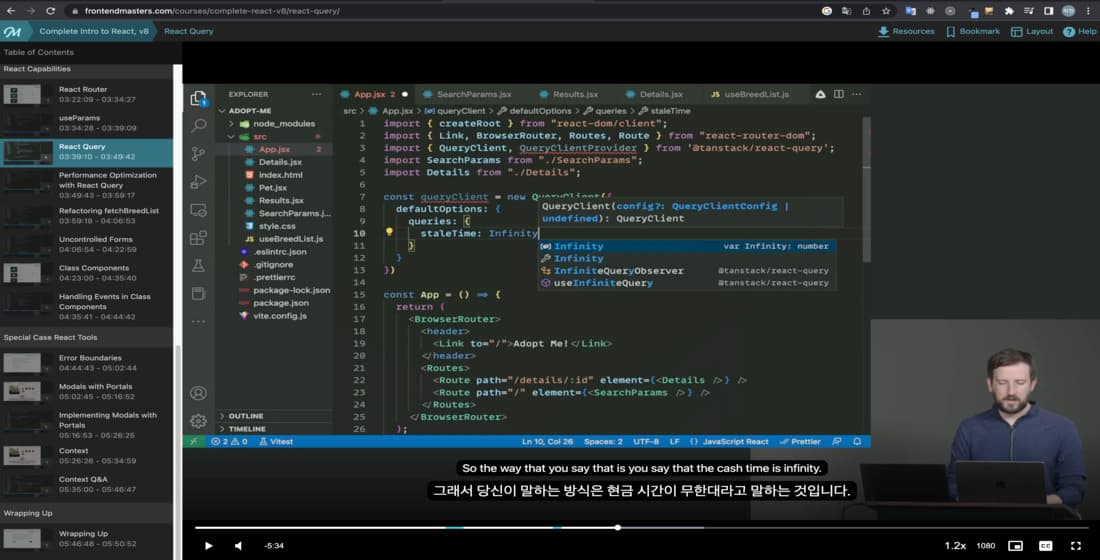Open Refactoring fetchBreedList lesson
The width and height of the screenshot is (1100, 560).
[x=86, y=216]
